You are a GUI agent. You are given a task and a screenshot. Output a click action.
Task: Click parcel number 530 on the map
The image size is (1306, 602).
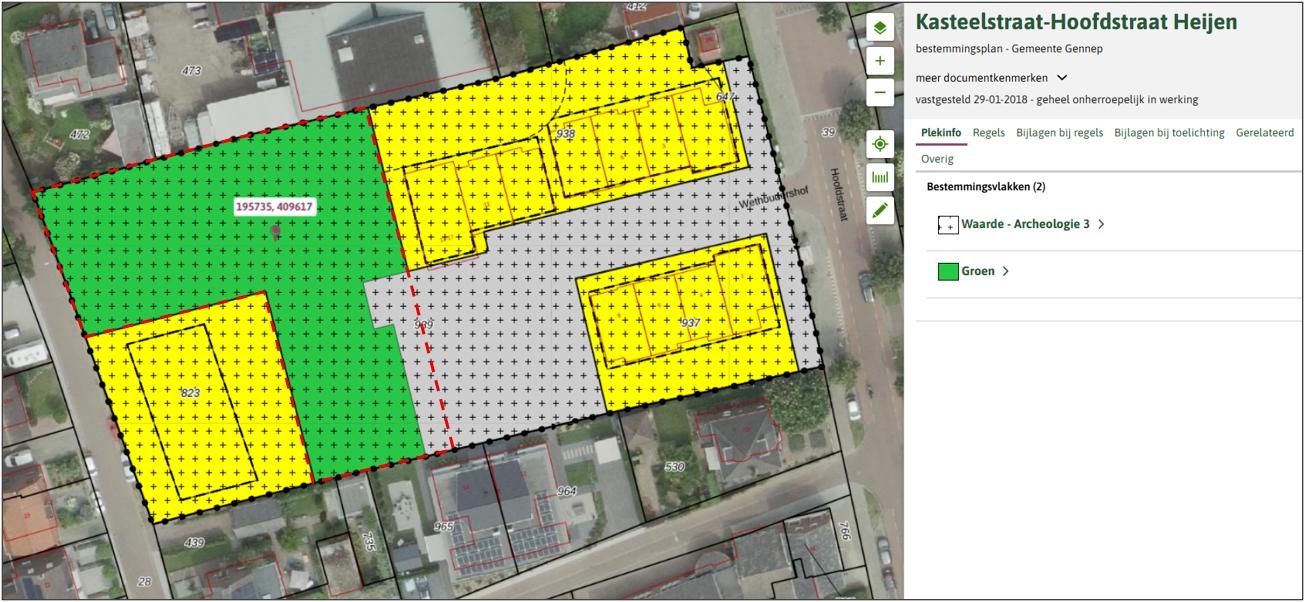click(675, 467)
